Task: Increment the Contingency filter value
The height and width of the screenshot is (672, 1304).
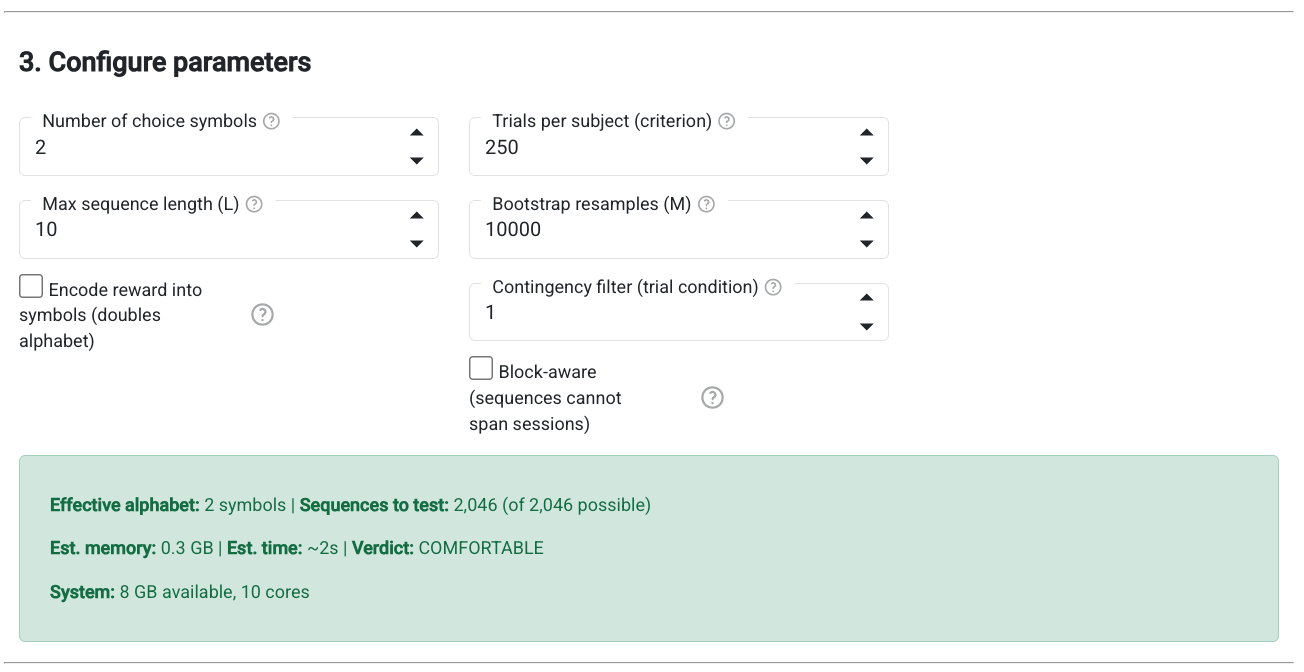Action: coord(867,298)
